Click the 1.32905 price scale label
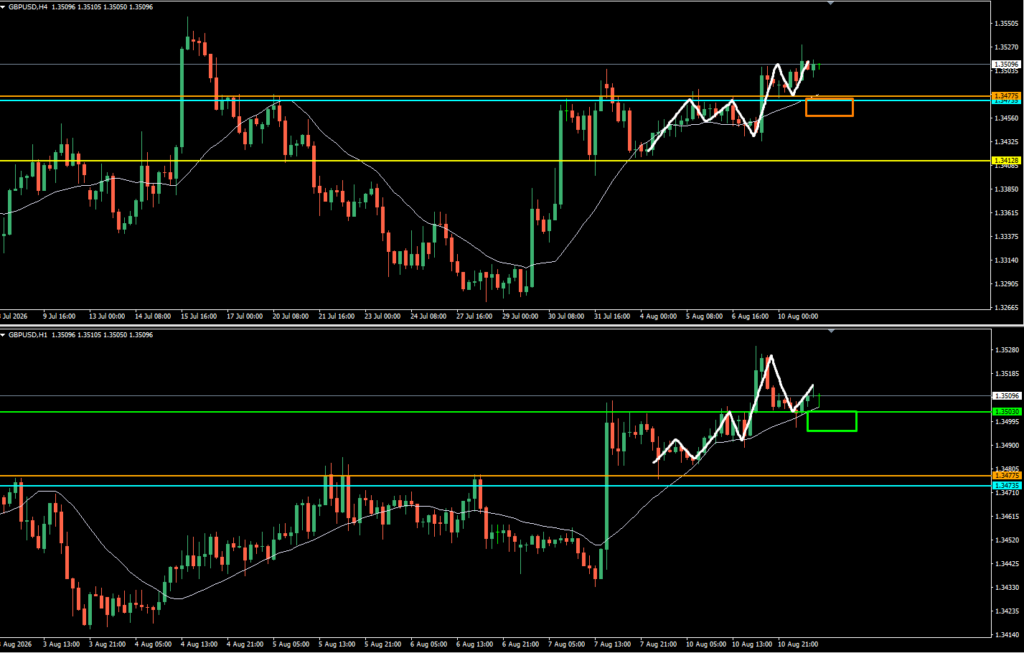Screen dimensions: 1024x653 click(x=1006, y=284)
